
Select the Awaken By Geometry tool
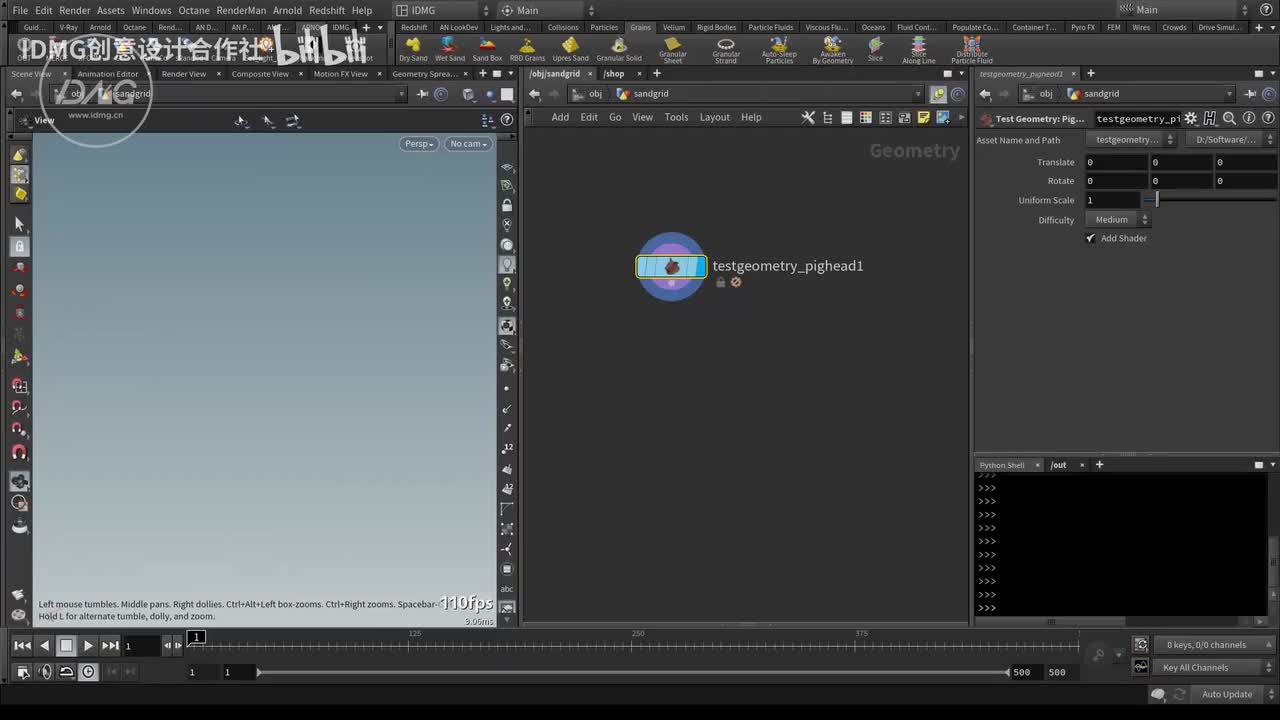pyautogui.click(x=832, y=49)
